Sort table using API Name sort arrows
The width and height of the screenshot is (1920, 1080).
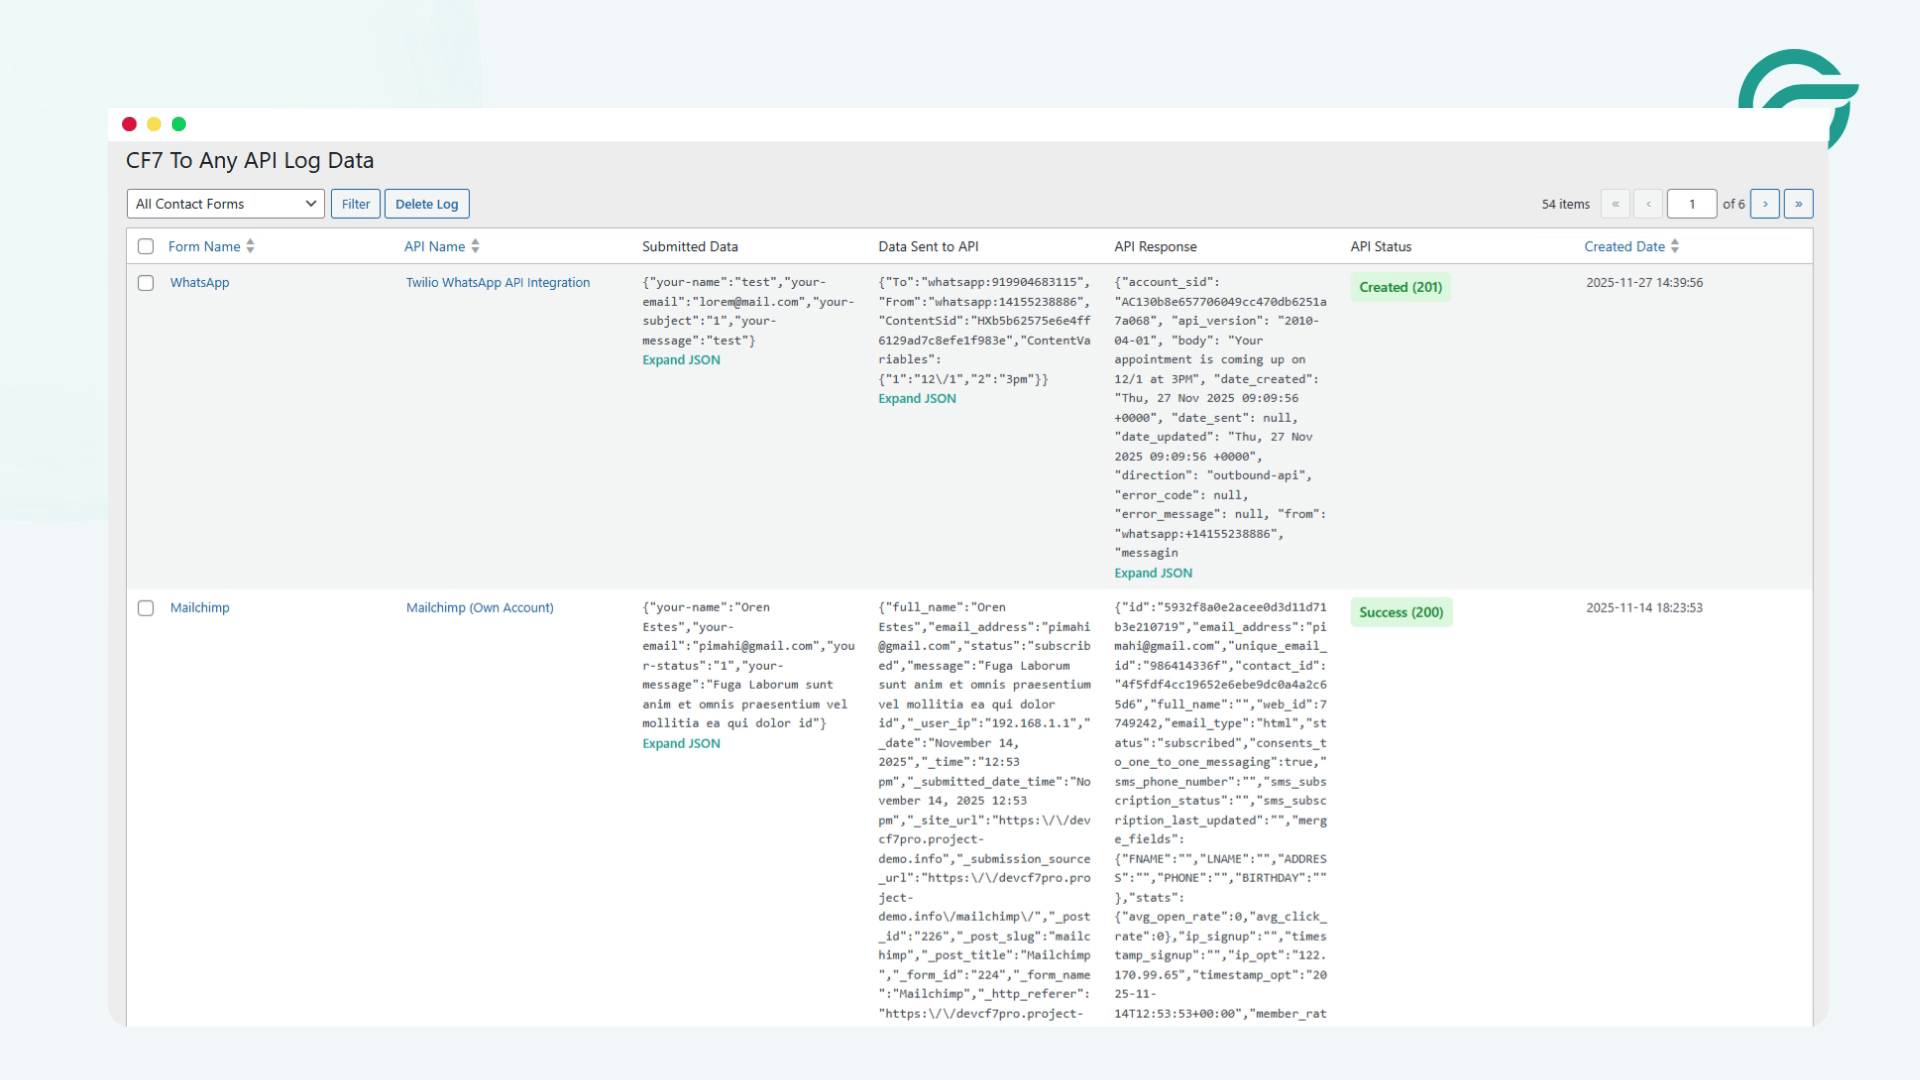(x=475, y=246)
